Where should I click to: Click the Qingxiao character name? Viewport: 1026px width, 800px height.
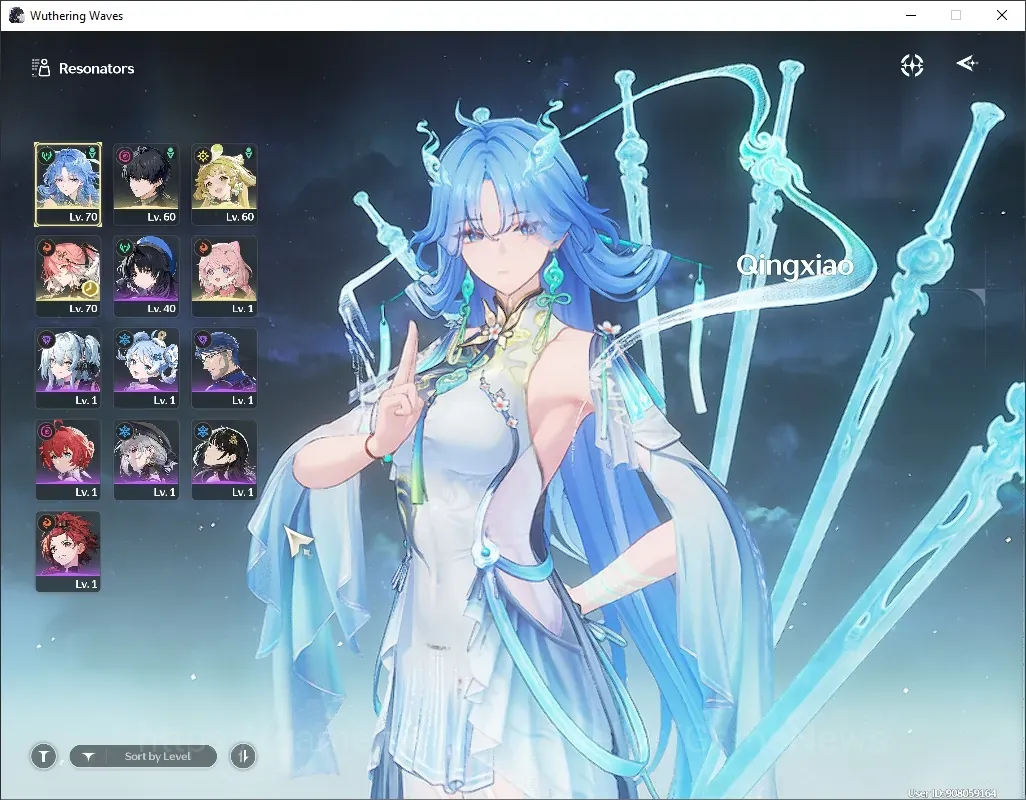(x=795, y=266)
